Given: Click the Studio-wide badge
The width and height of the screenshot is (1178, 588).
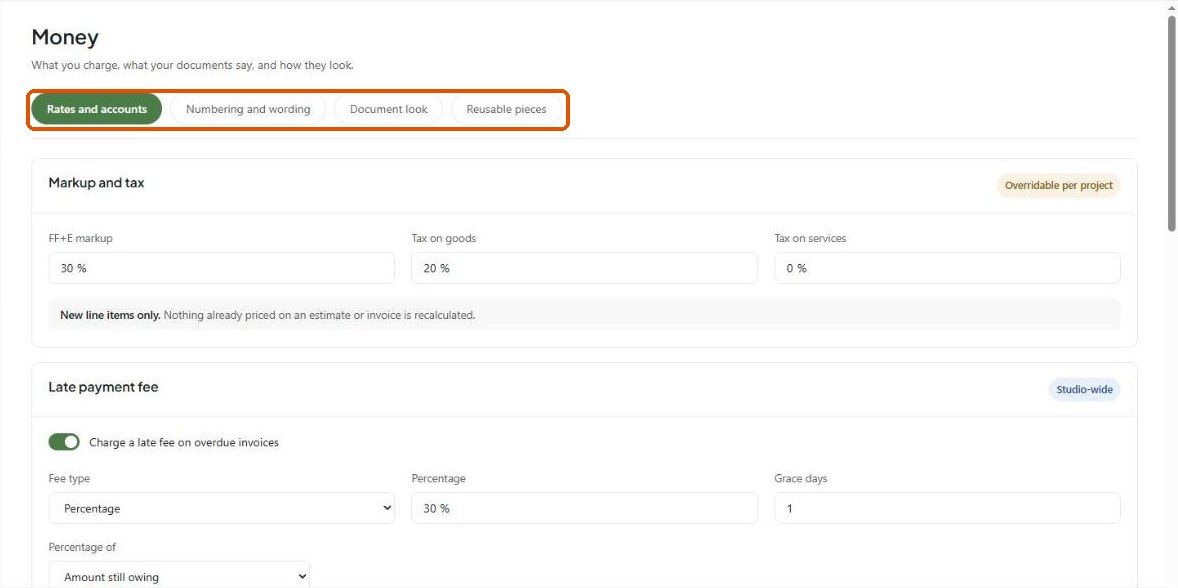Looking at the screenshot, I should coord(1084,390).
